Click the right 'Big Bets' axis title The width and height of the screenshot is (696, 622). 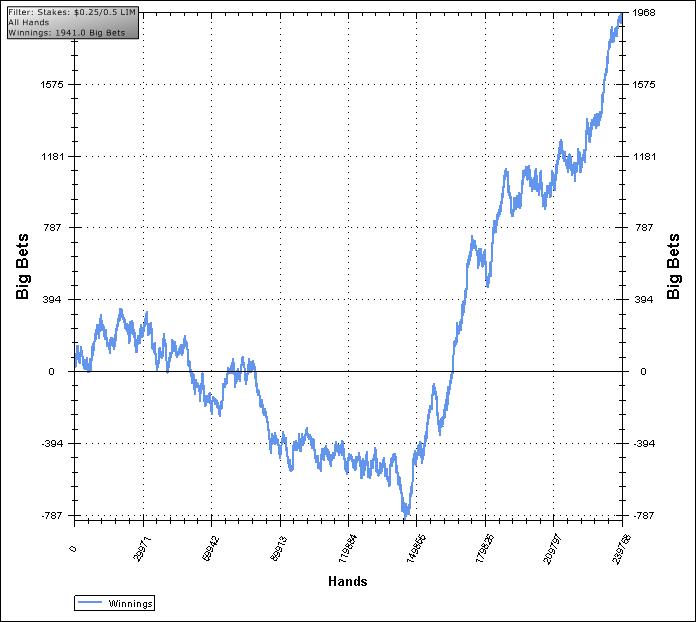pyautogui.click(x=673, y=267)
